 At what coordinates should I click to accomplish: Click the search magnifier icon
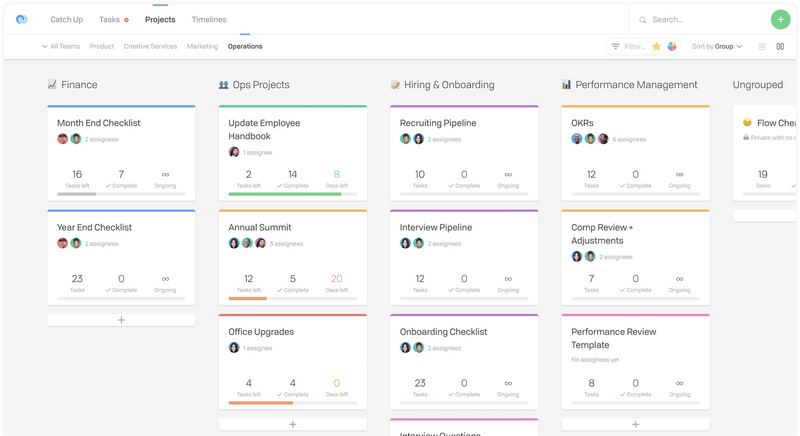tap(642, 20)
